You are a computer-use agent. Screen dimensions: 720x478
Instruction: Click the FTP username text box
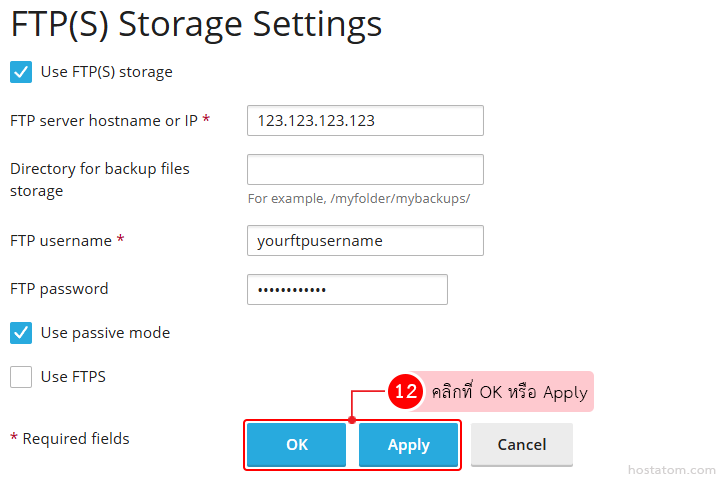click(x=365, y=240)
